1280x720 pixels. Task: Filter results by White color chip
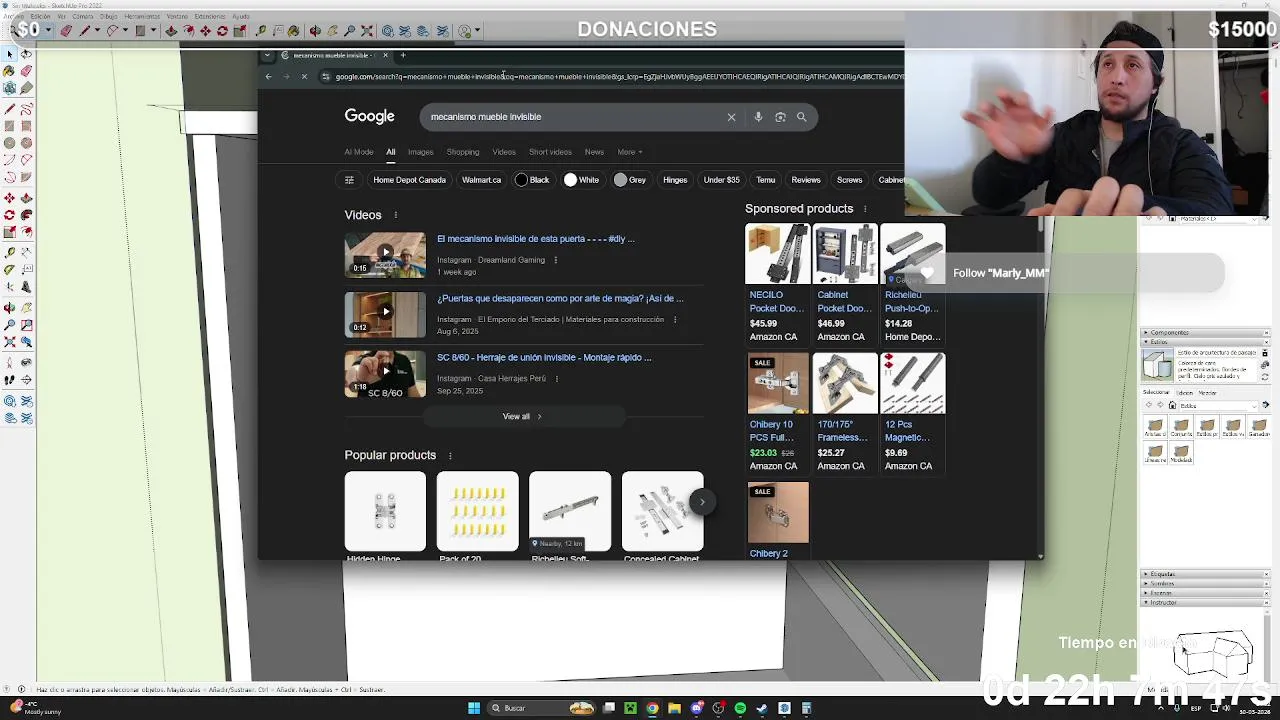click(x=582, y=180)
